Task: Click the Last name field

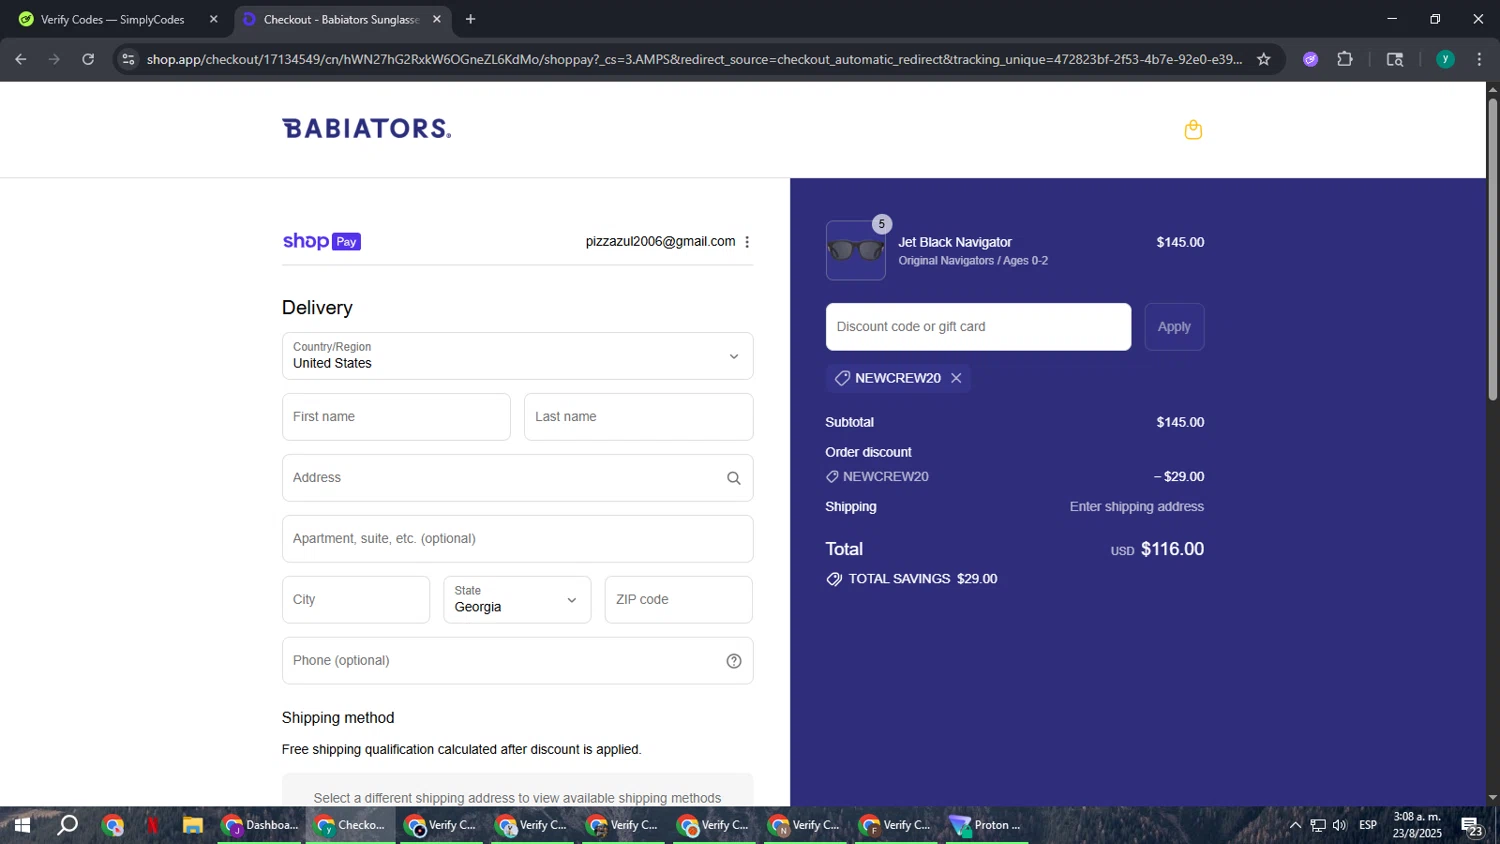Action: point(638,417)
